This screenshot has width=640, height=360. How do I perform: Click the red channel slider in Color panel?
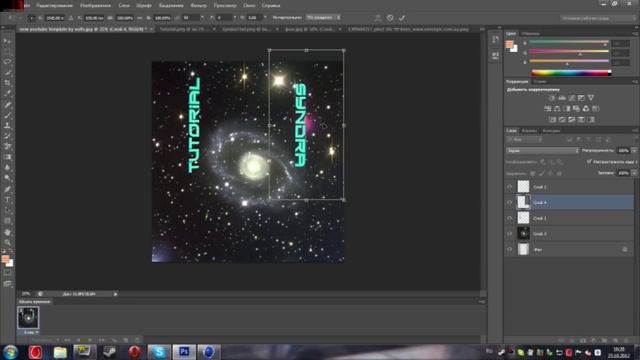[x=569, y=42]
